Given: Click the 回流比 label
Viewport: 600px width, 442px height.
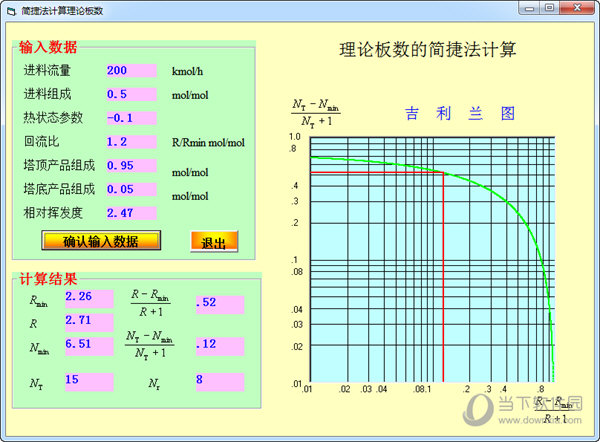Looking at the screenshot, I should (x=41, y=142).
